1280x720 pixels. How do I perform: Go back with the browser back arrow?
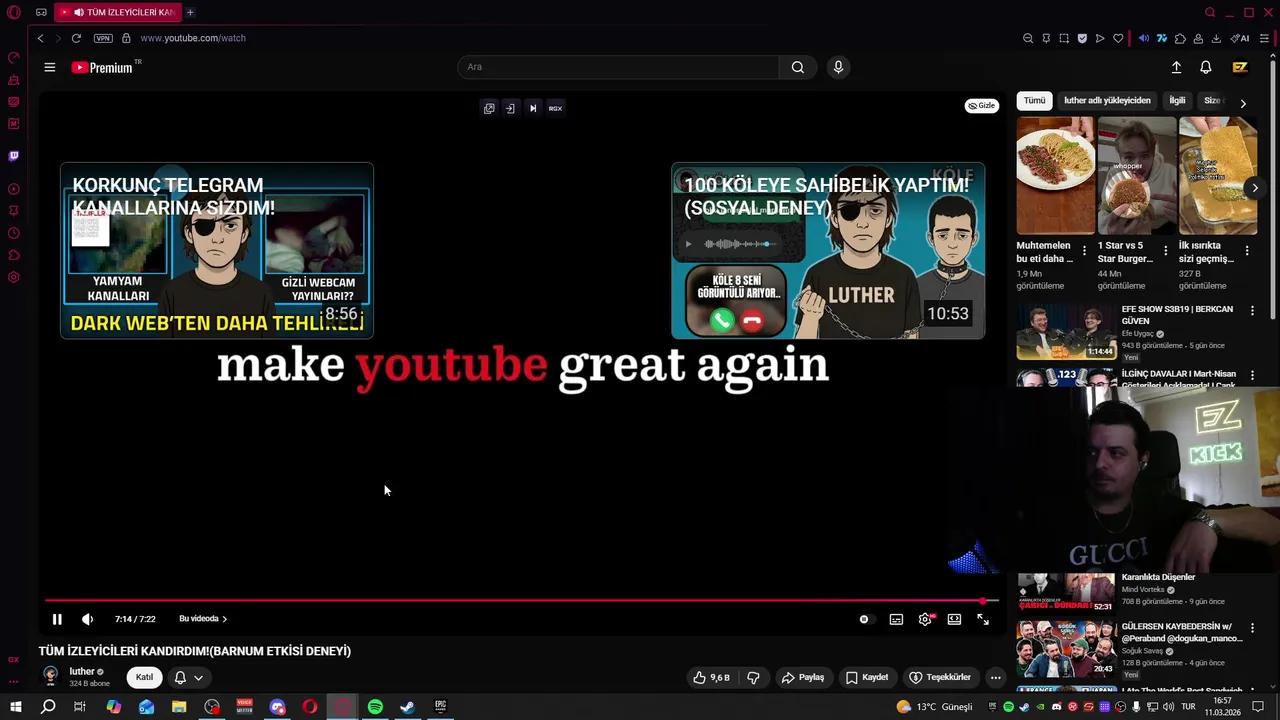40,38
